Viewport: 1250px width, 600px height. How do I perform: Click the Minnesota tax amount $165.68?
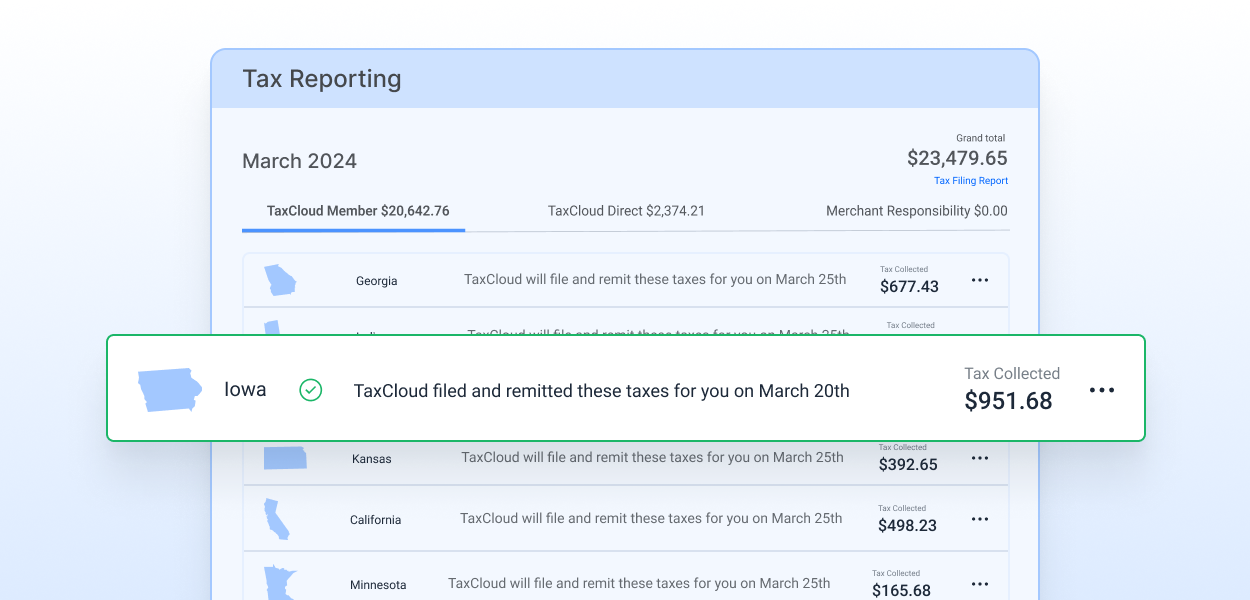point(901,591)
